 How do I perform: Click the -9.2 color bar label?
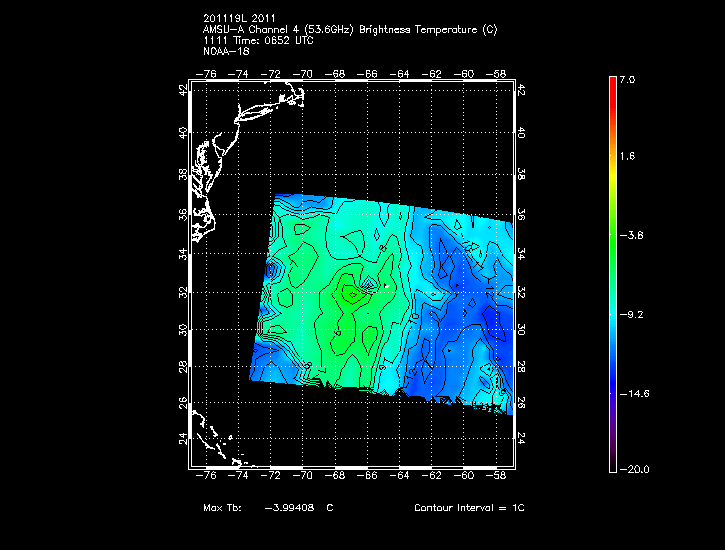629,314
